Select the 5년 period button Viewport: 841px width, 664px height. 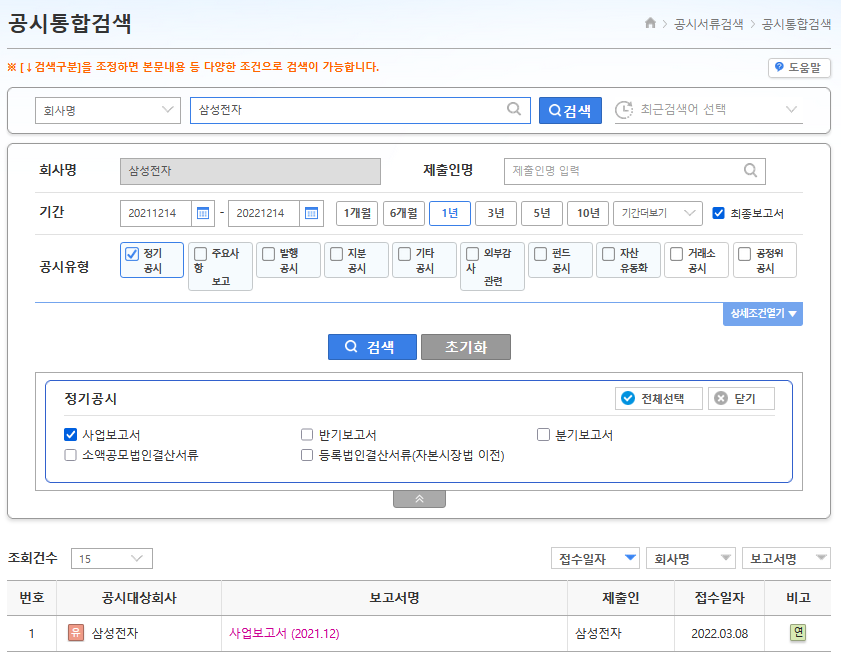pos(542,213)
